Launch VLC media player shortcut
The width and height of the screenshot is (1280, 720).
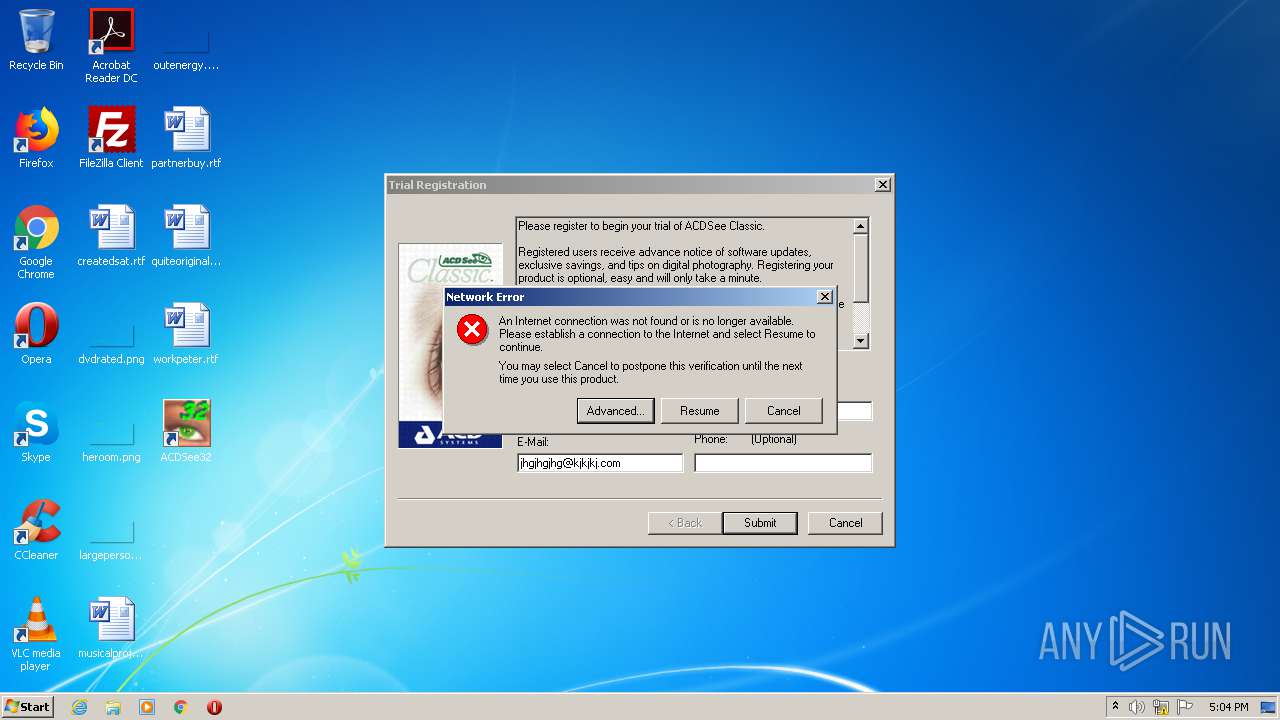click(36, 634)
